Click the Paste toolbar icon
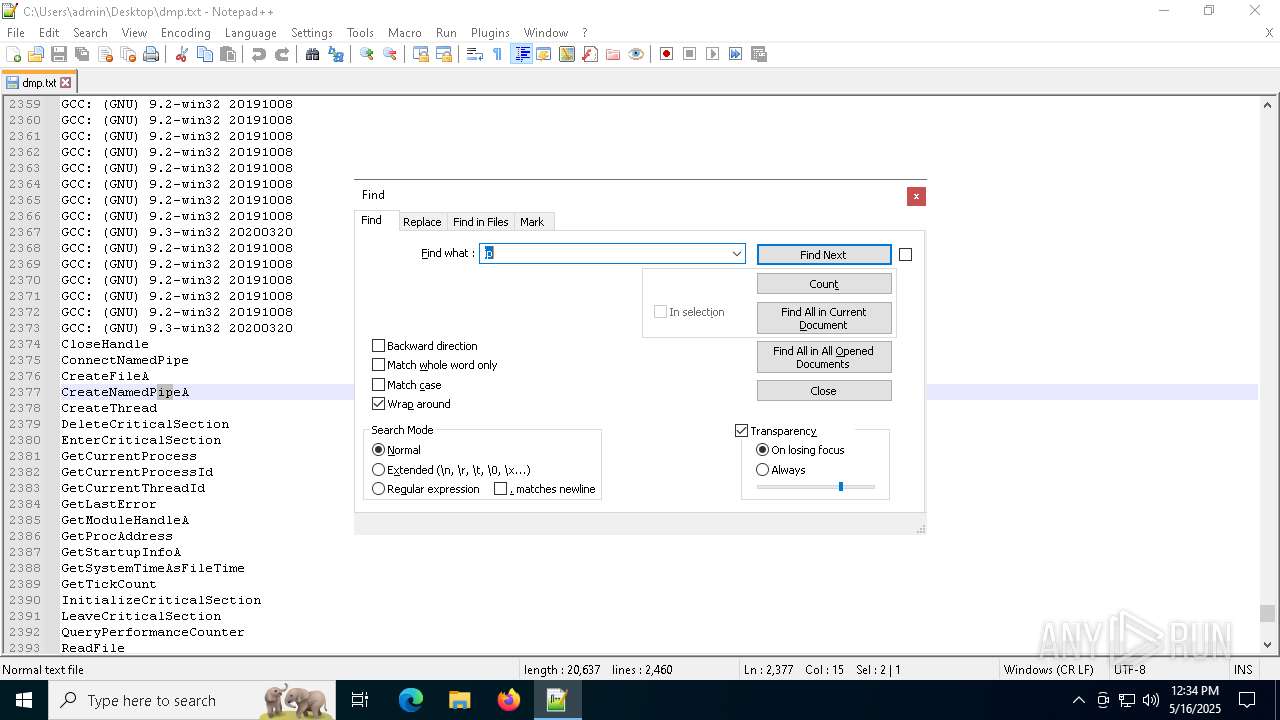 (x=228, y=54)
